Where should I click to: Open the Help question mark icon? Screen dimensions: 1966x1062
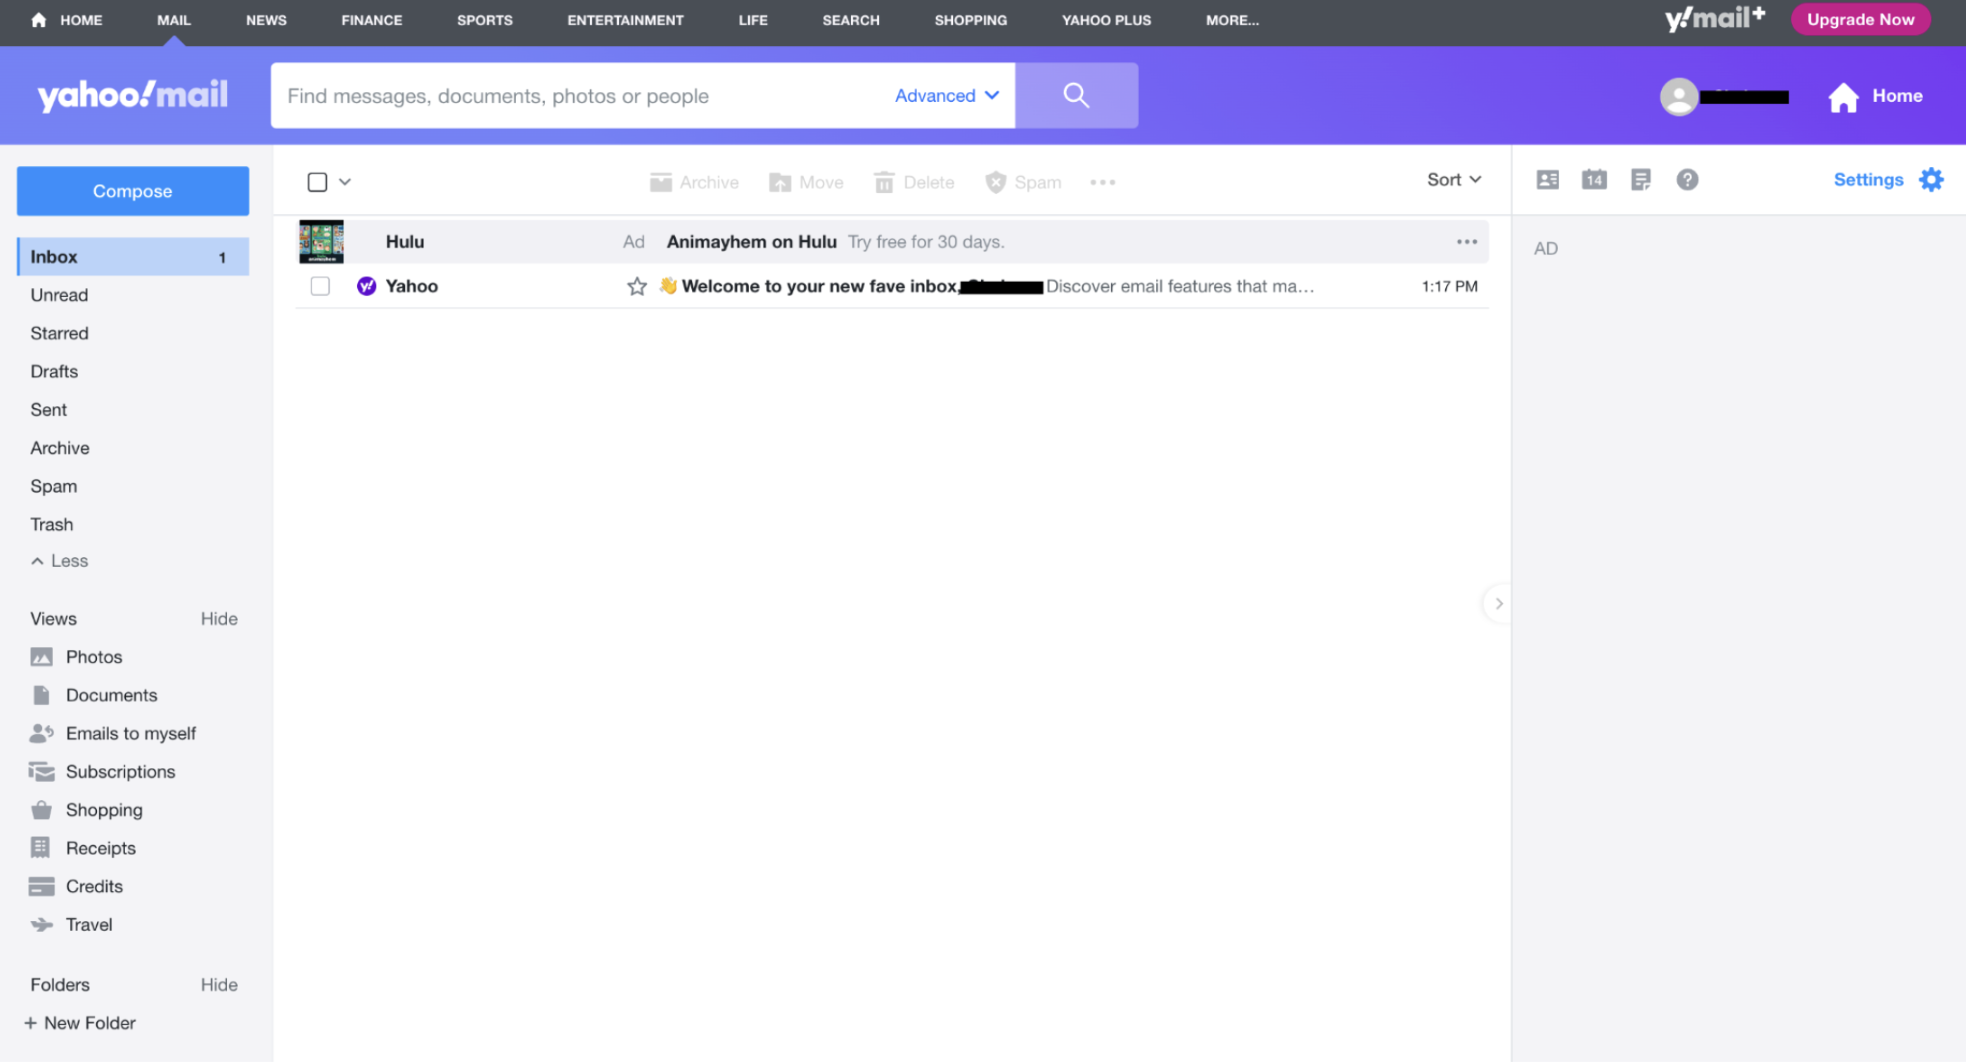click(x=1687, y=180)
